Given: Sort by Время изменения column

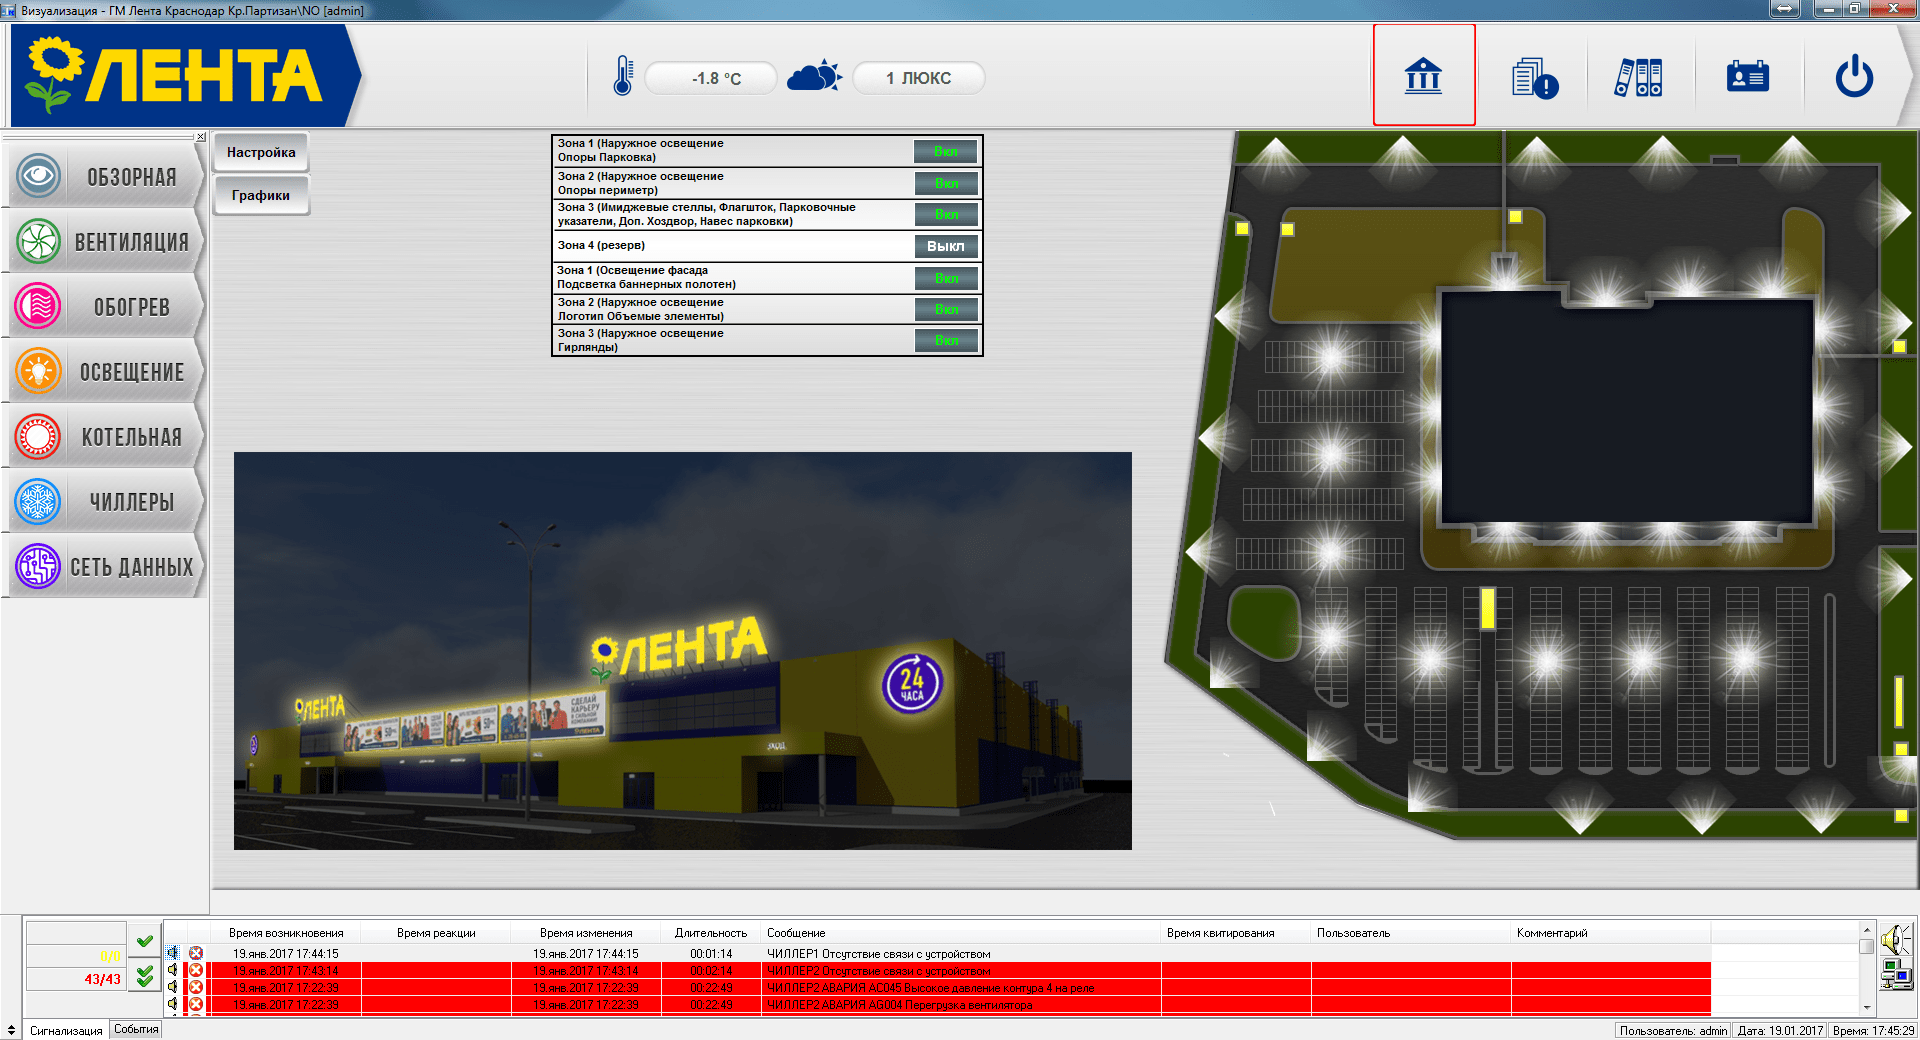Looking at the screenshot, I should pos(586,933).
